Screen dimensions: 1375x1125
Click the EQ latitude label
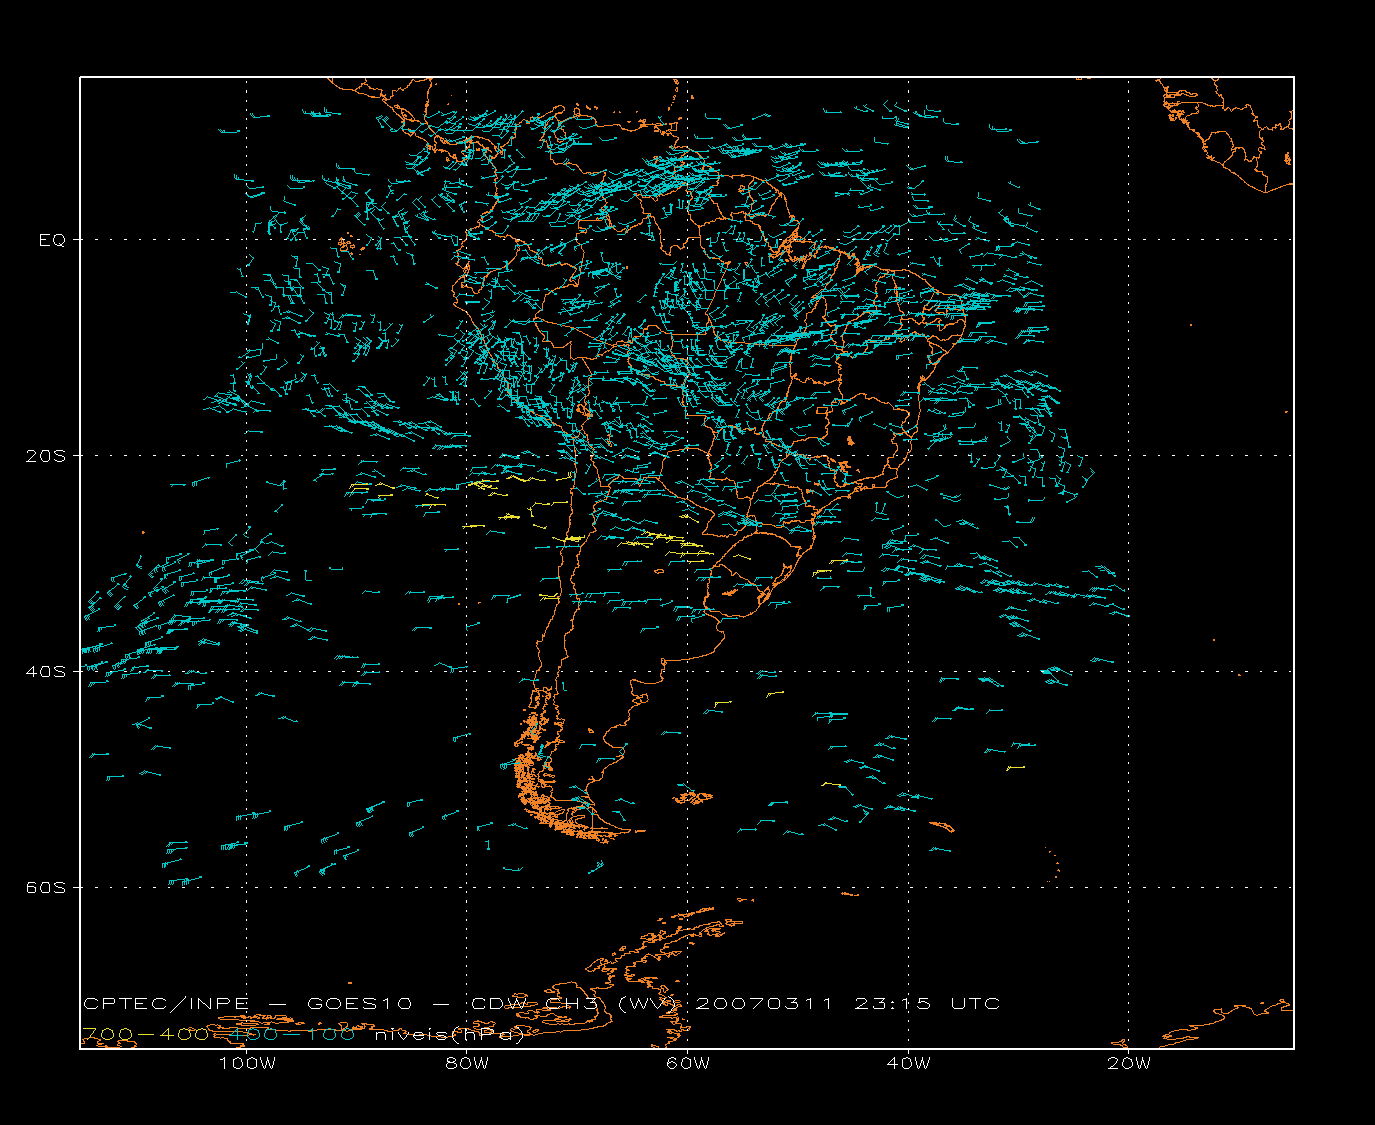(x=52, y=240)
